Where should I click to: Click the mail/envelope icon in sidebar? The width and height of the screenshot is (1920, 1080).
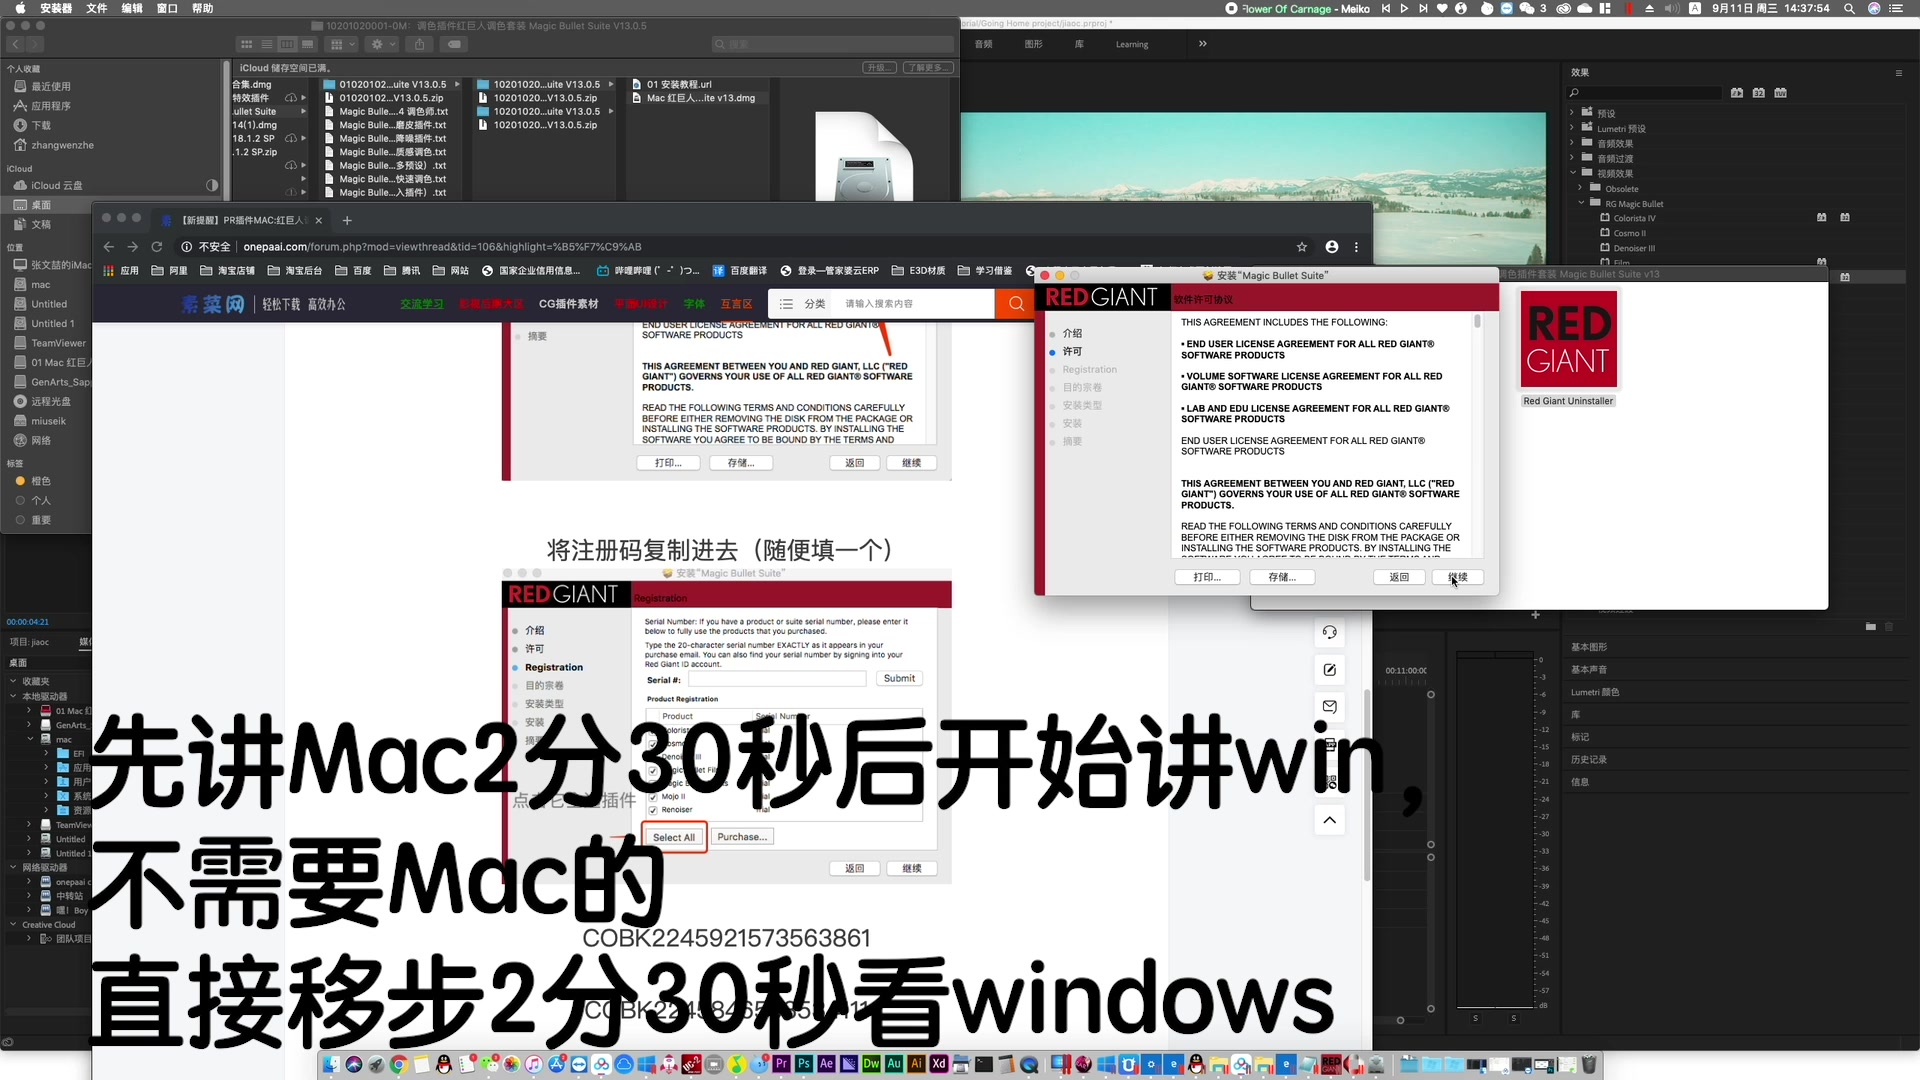coord(1329,707)
